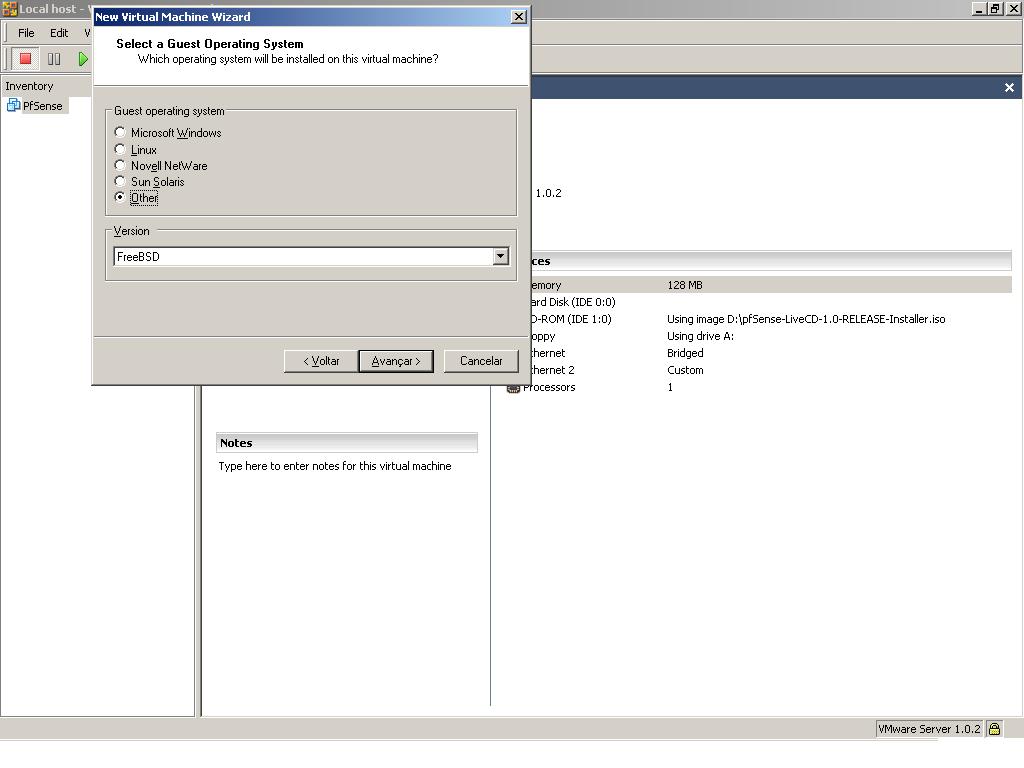Pause the virtual machine from the toolbar
This screenshot has width=1024, height=768.
coord(54,59)
